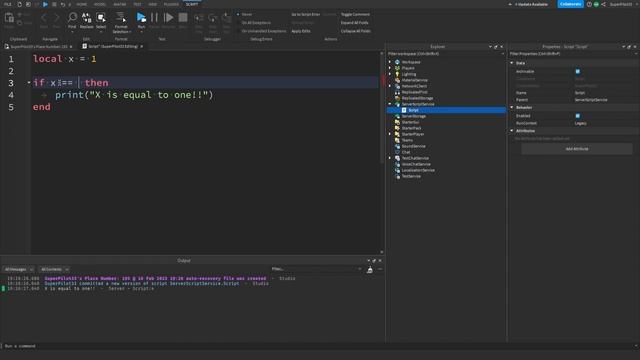Toggle the Archivable checkbox
The image size is (640, 360).
click(578, 71)
